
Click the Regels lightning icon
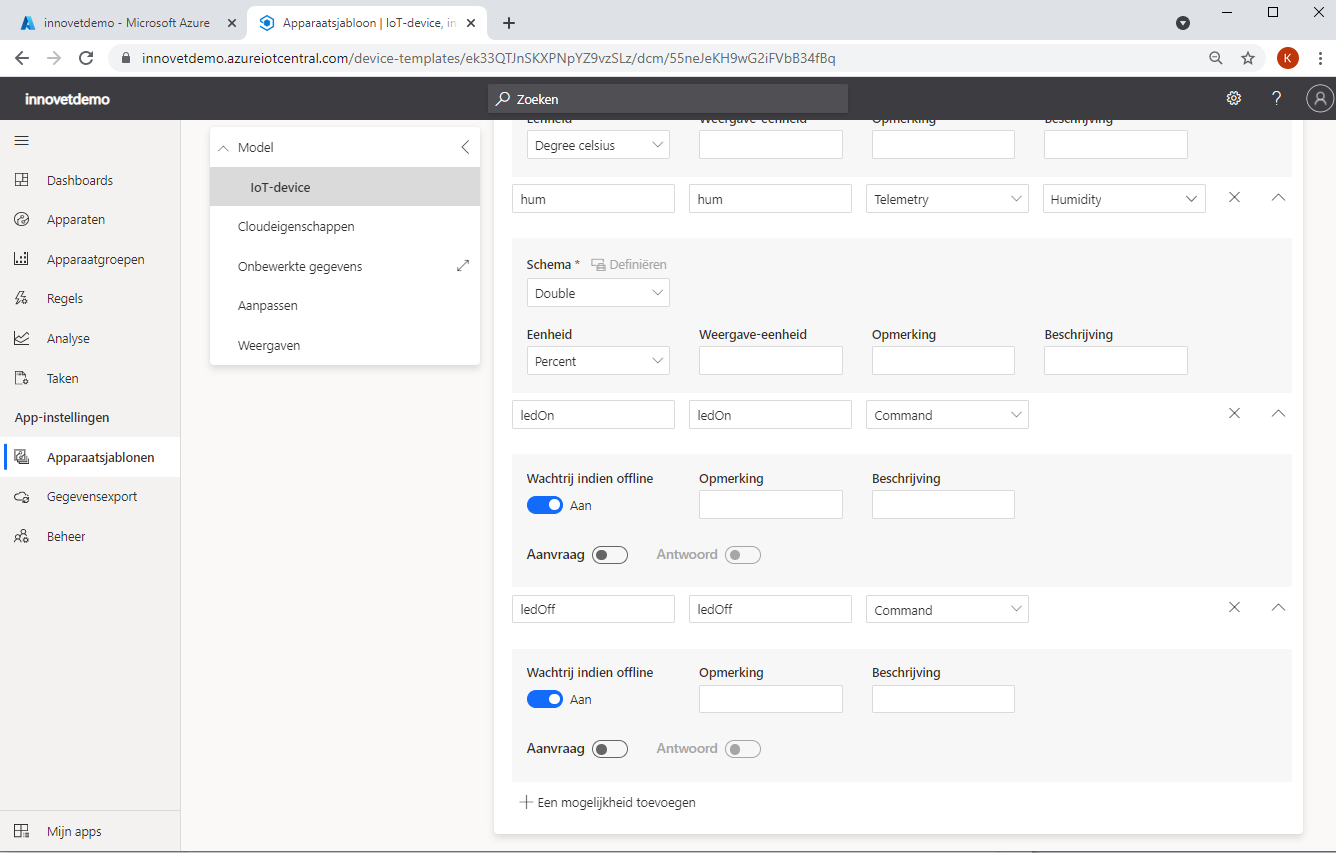point(22,298)
